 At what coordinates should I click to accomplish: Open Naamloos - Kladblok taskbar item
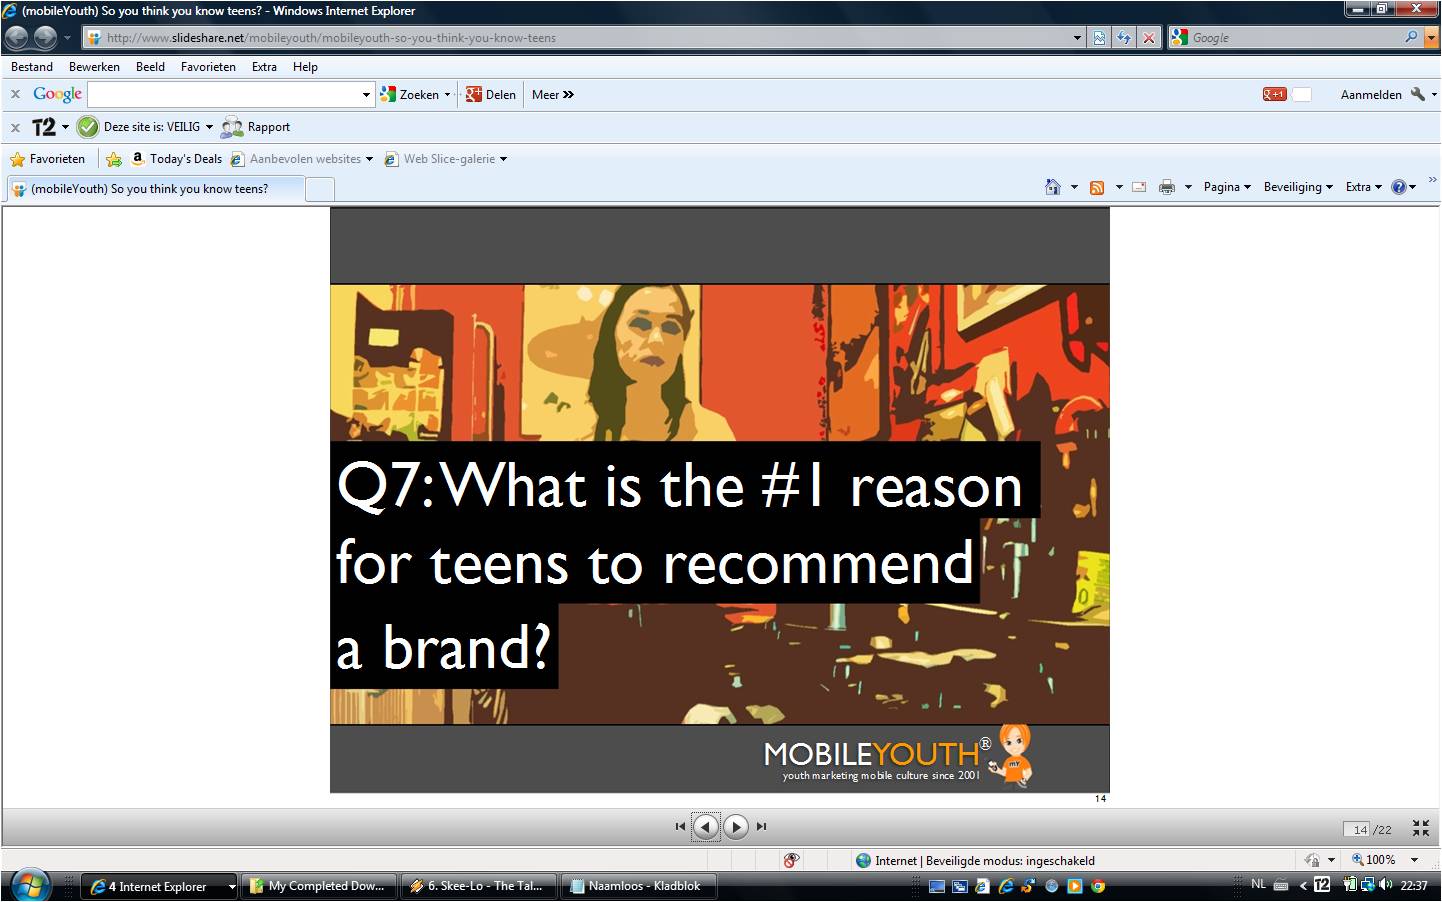[638, 886]
